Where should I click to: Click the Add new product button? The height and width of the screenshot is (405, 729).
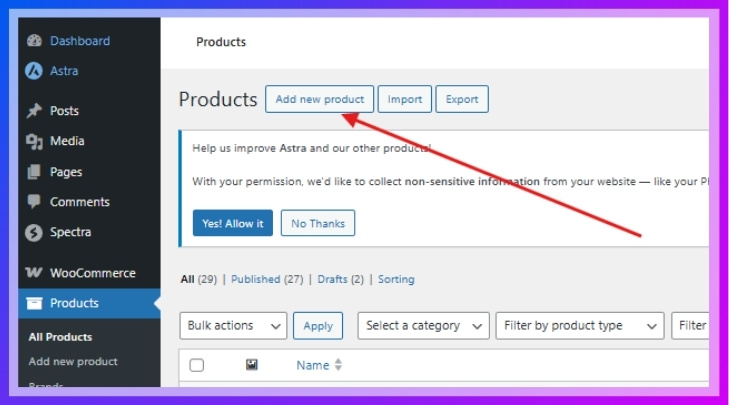(x=319, y=99)
